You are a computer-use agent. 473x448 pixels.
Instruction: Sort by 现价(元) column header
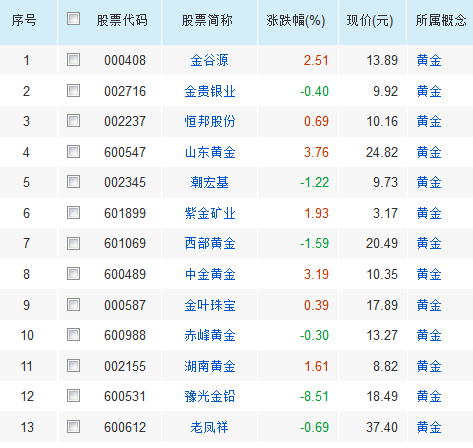point(370,21)
